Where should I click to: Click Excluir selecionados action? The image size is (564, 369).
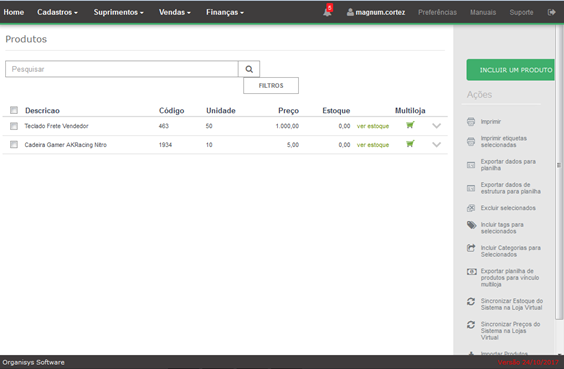point(508,208)
